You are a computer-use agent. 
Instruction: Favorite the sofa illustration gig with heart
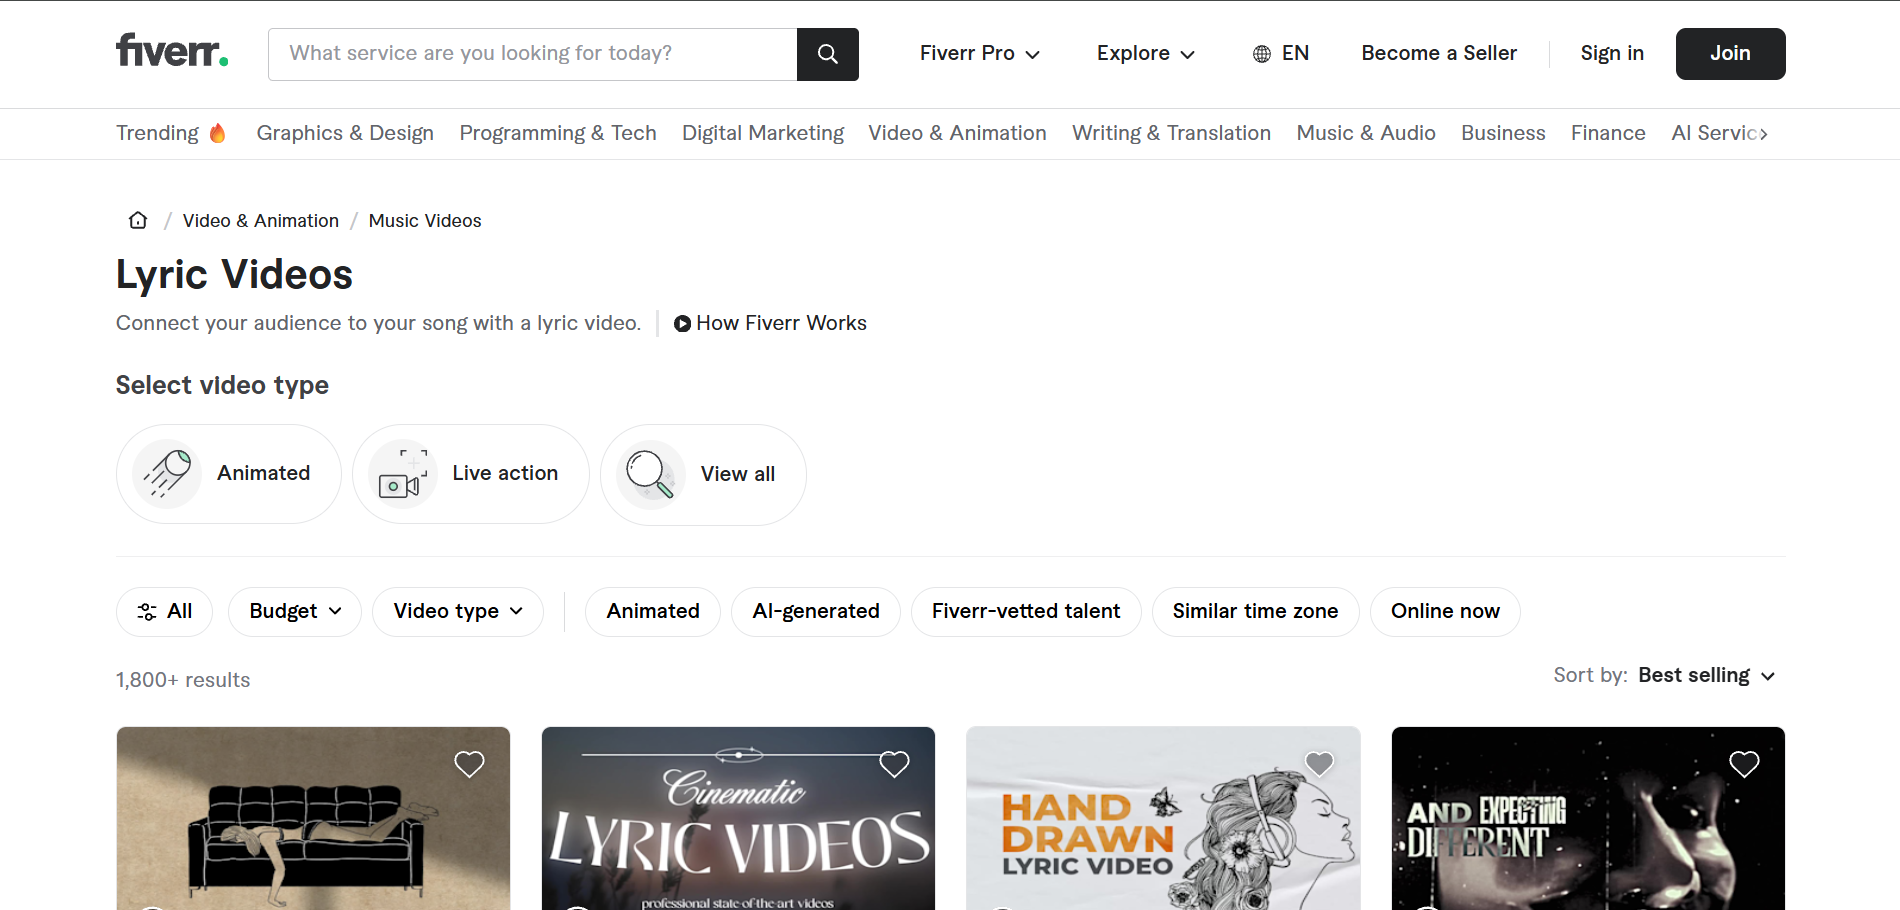click(x=469, y=764)
